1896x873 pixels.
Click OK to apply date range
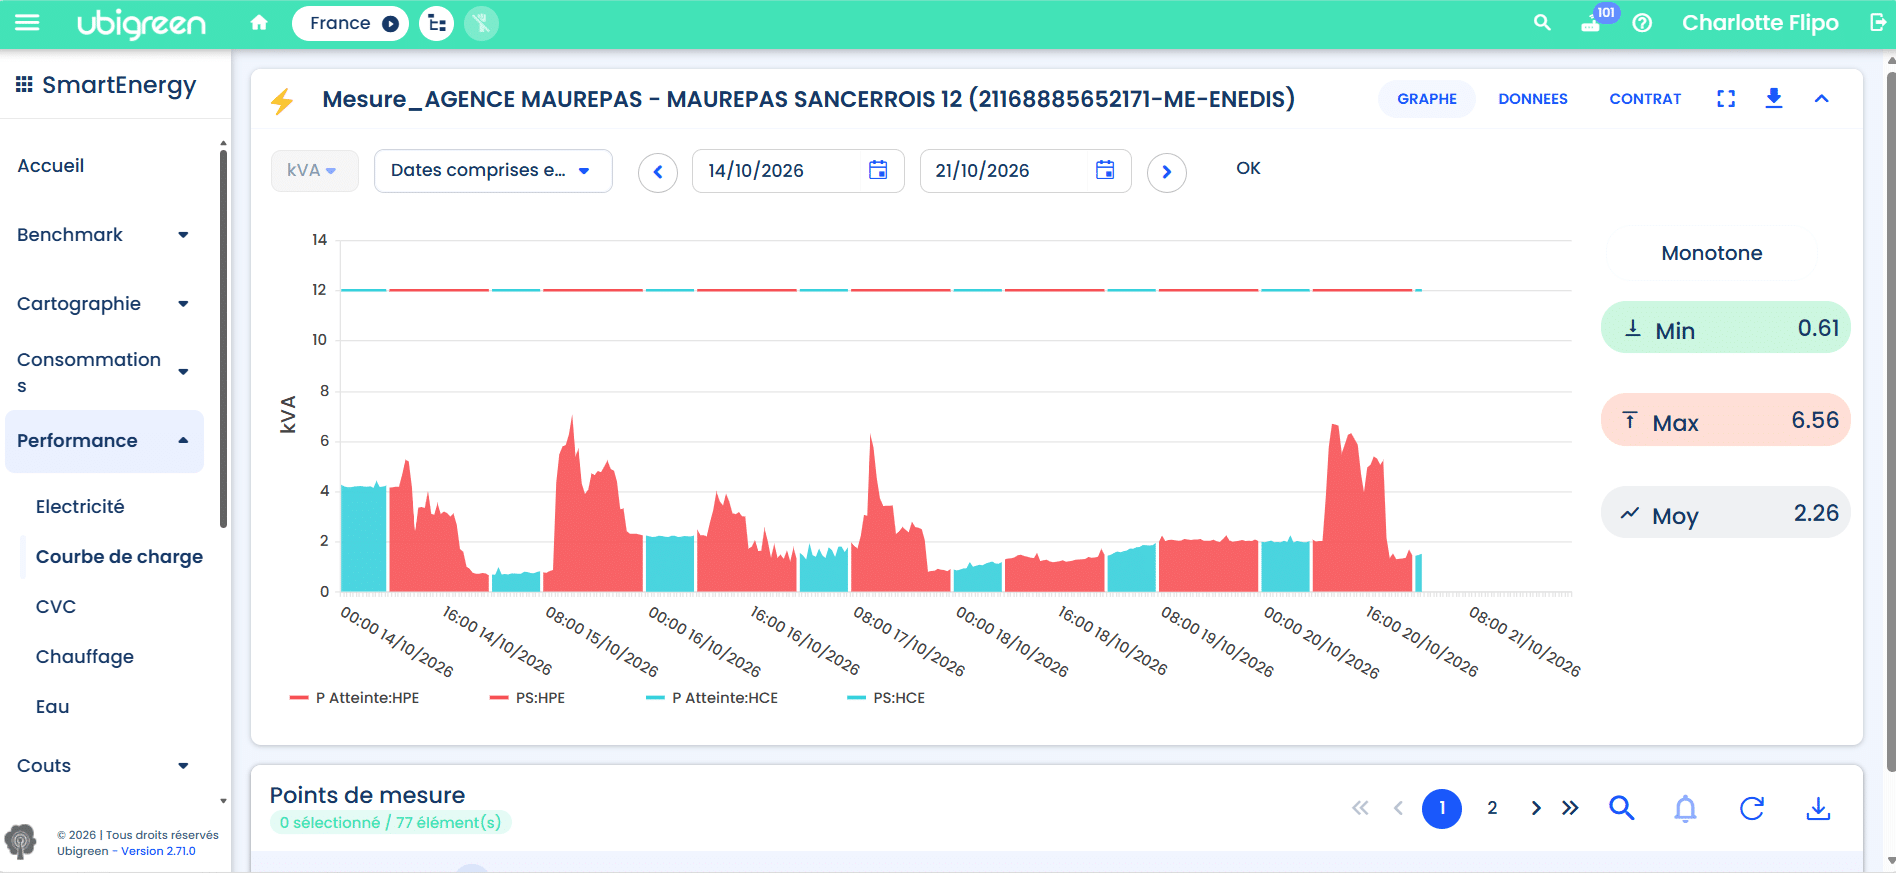click(x=1248, y=168)
